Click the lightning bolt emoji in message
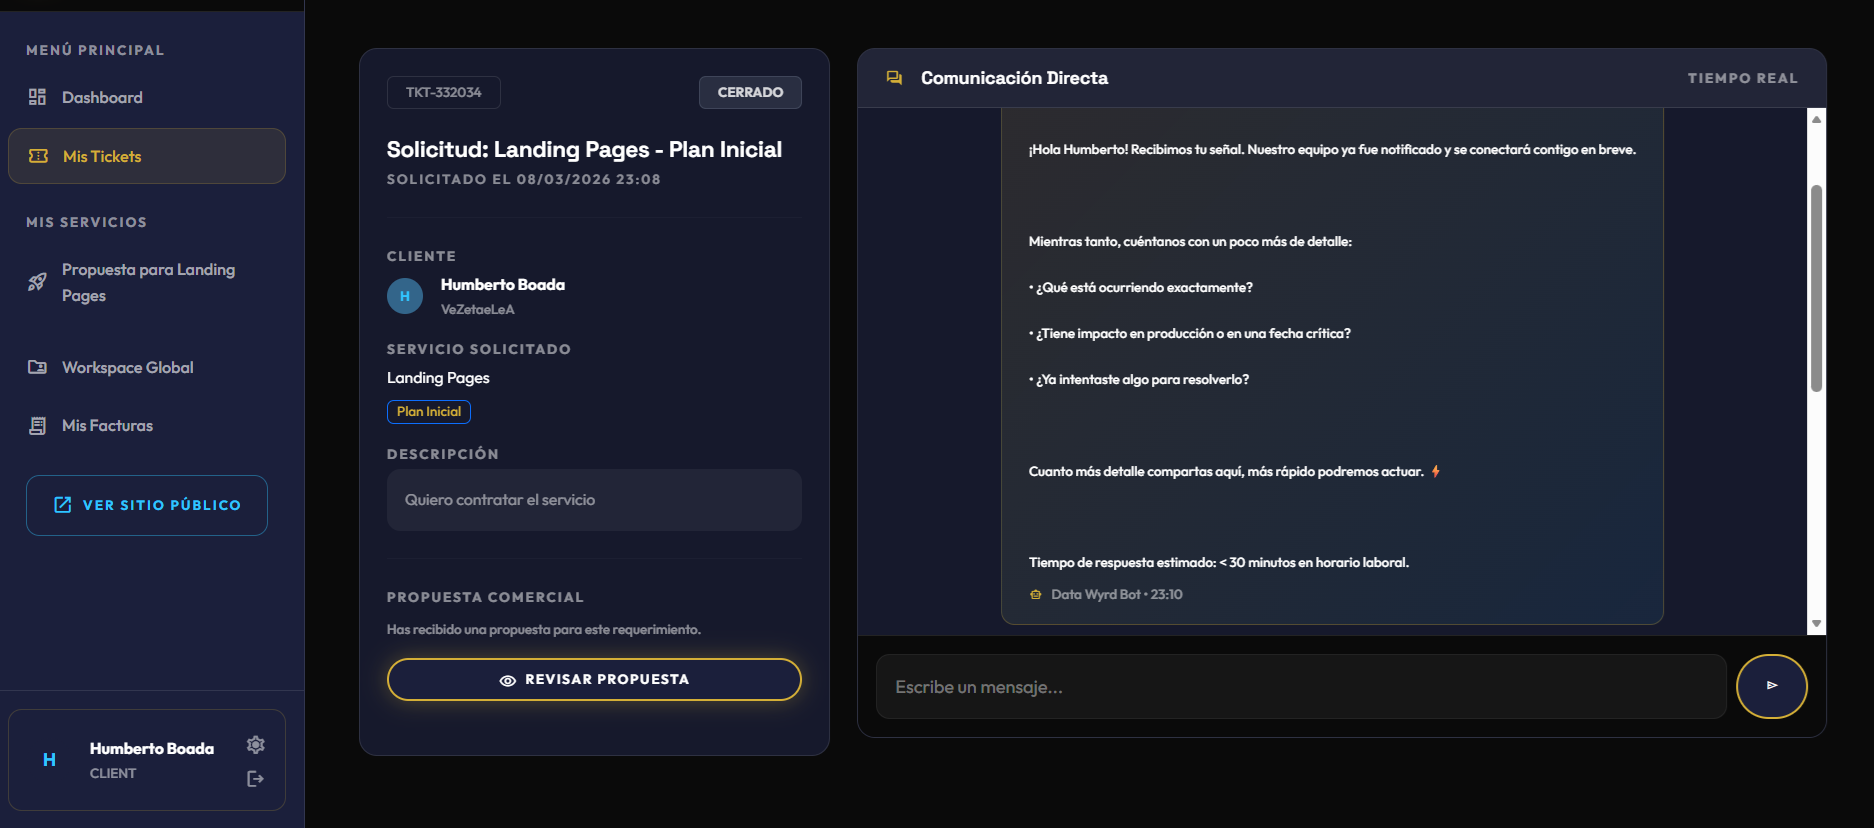The height and width of the screenshot is (828, 1874). point(1436,471)
